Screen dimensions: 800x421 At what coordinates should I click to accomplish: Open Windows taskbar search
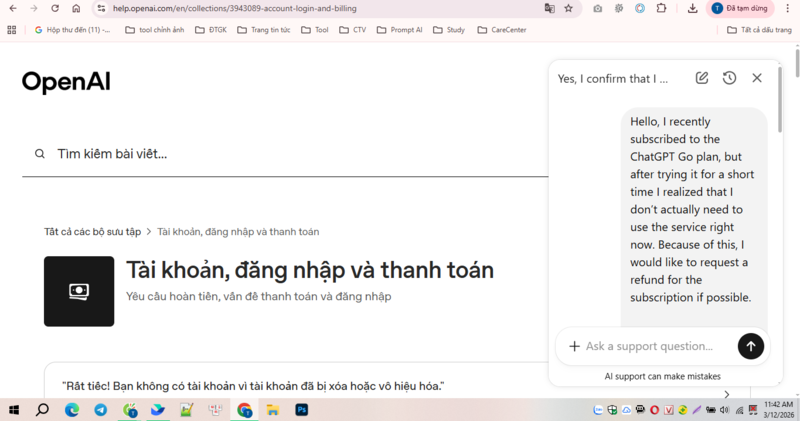click(43, 410)
